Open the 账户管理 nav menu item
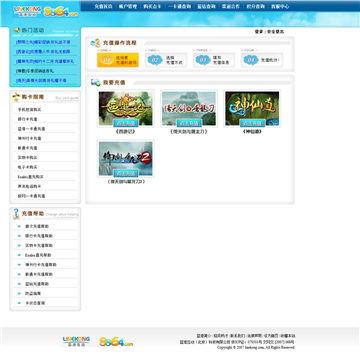This screenshot has height=360, width=360. point(128,6)
